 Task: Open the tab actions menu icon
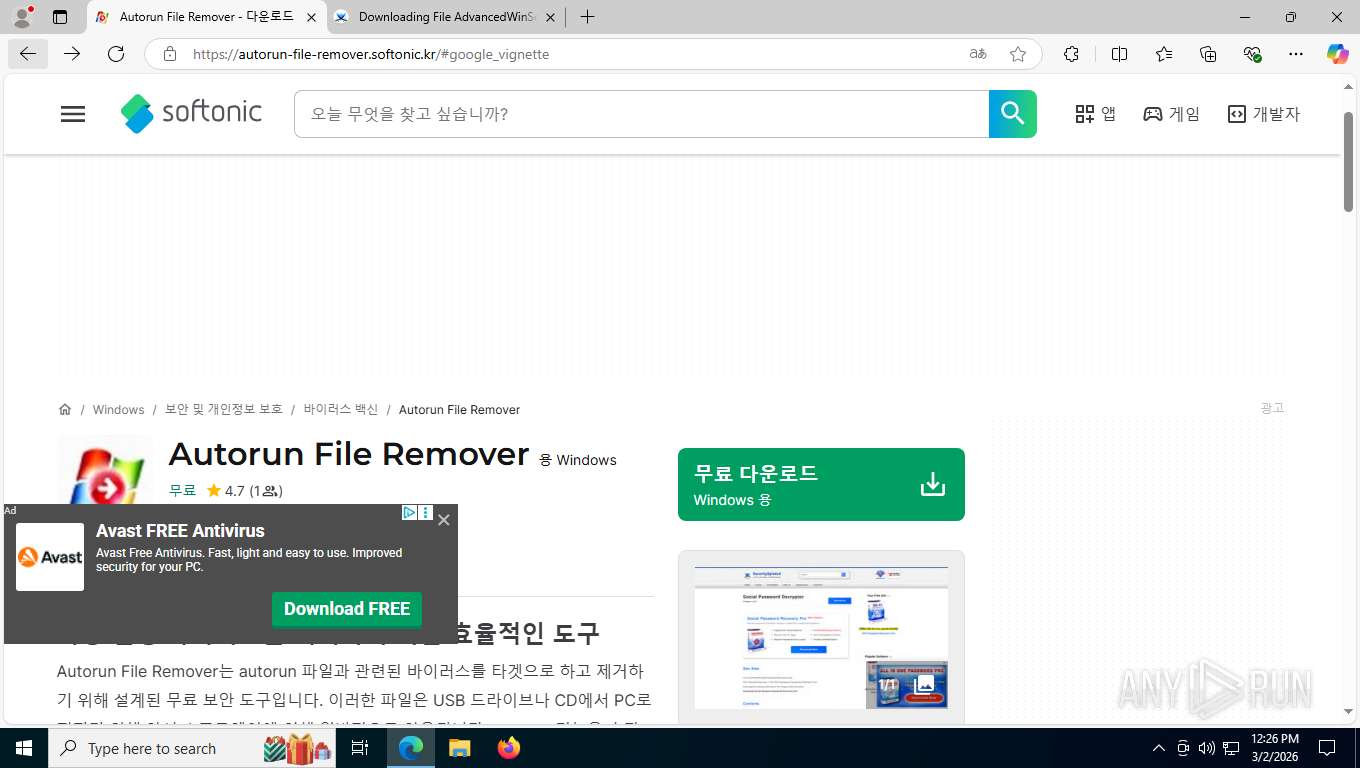[60, 17]
